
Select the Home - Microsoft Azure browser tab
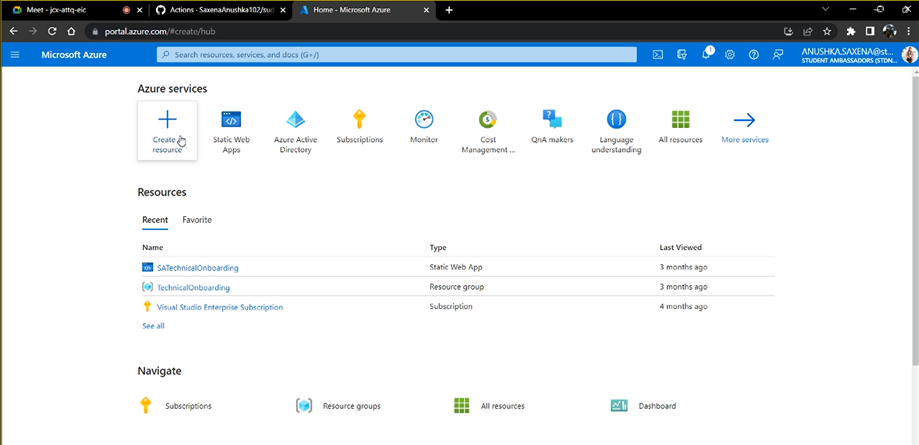[x=364, y=10]
